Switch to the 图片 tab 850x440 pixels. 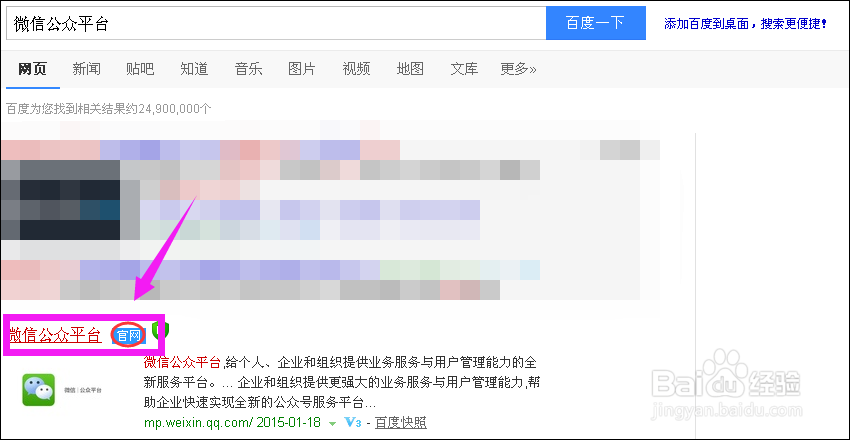302,69
